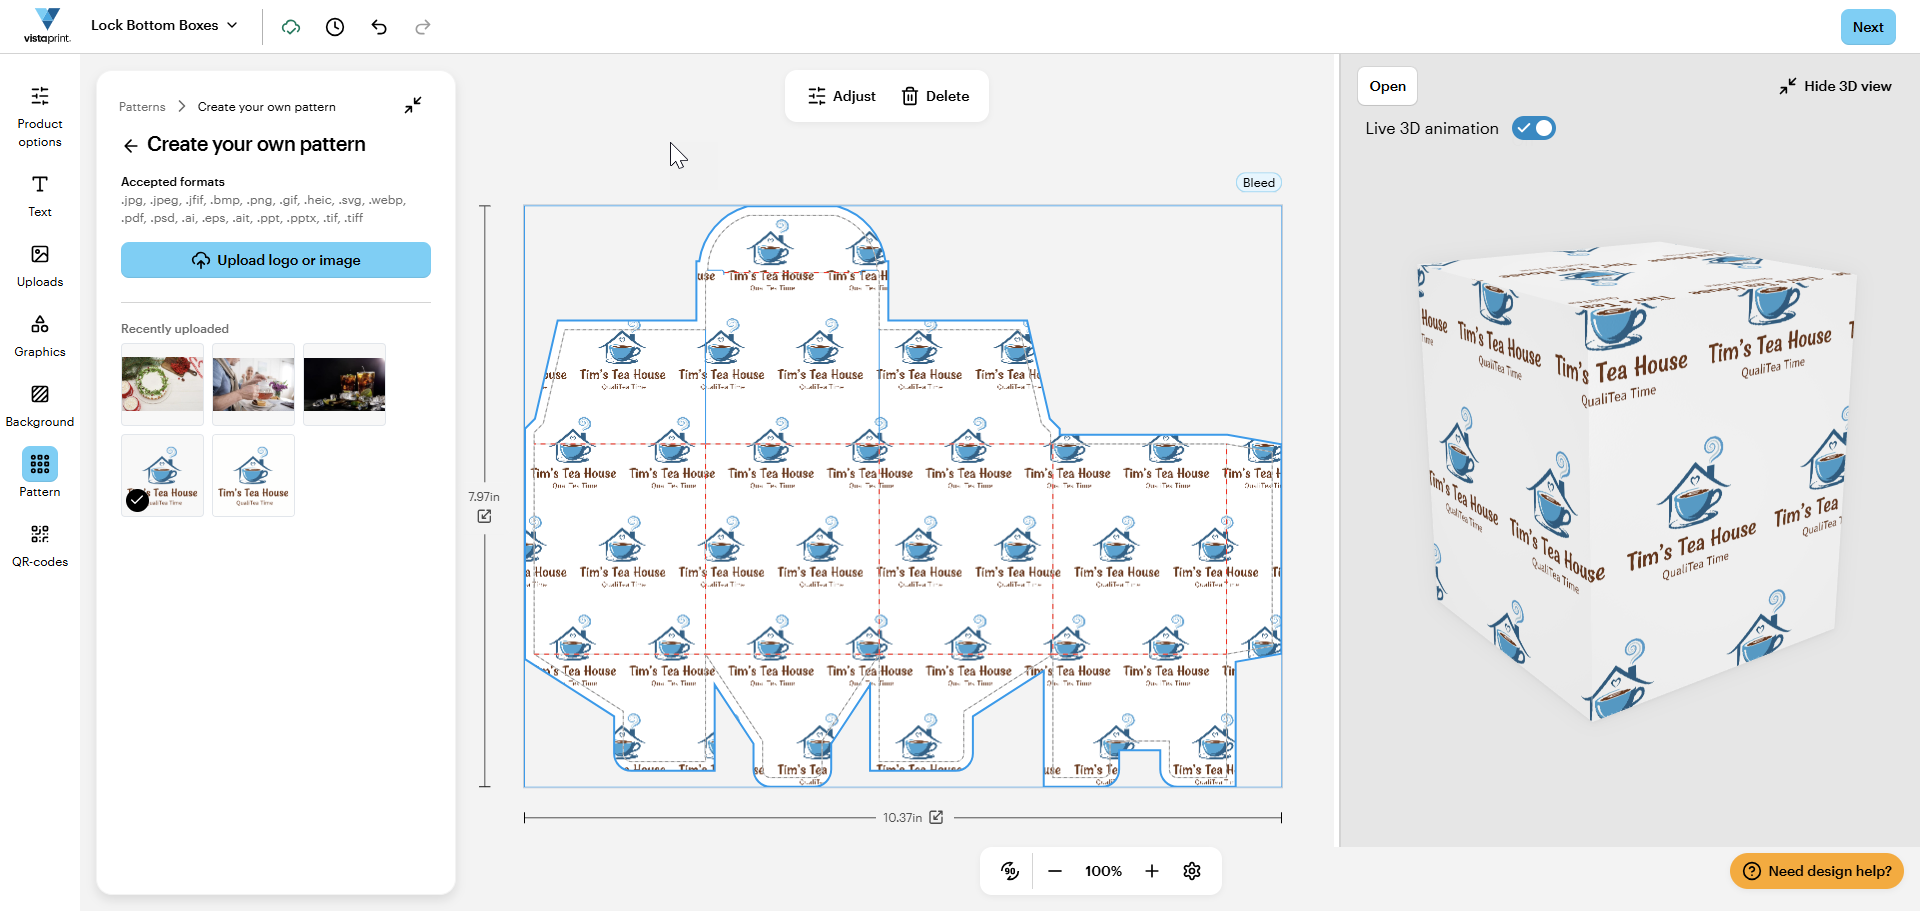Click the Next button
Screen dimensions: 1920x911
tap(1868, 27)
